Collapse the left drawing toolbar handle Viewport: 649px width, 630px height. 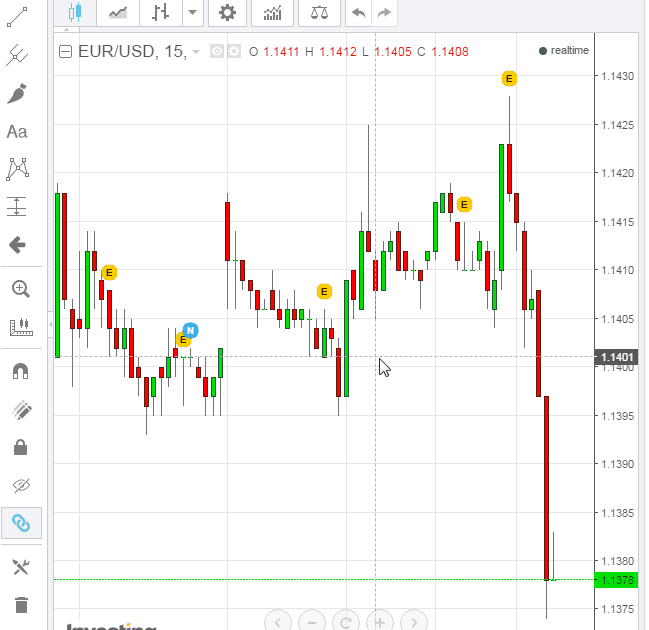tap(50, 325)
